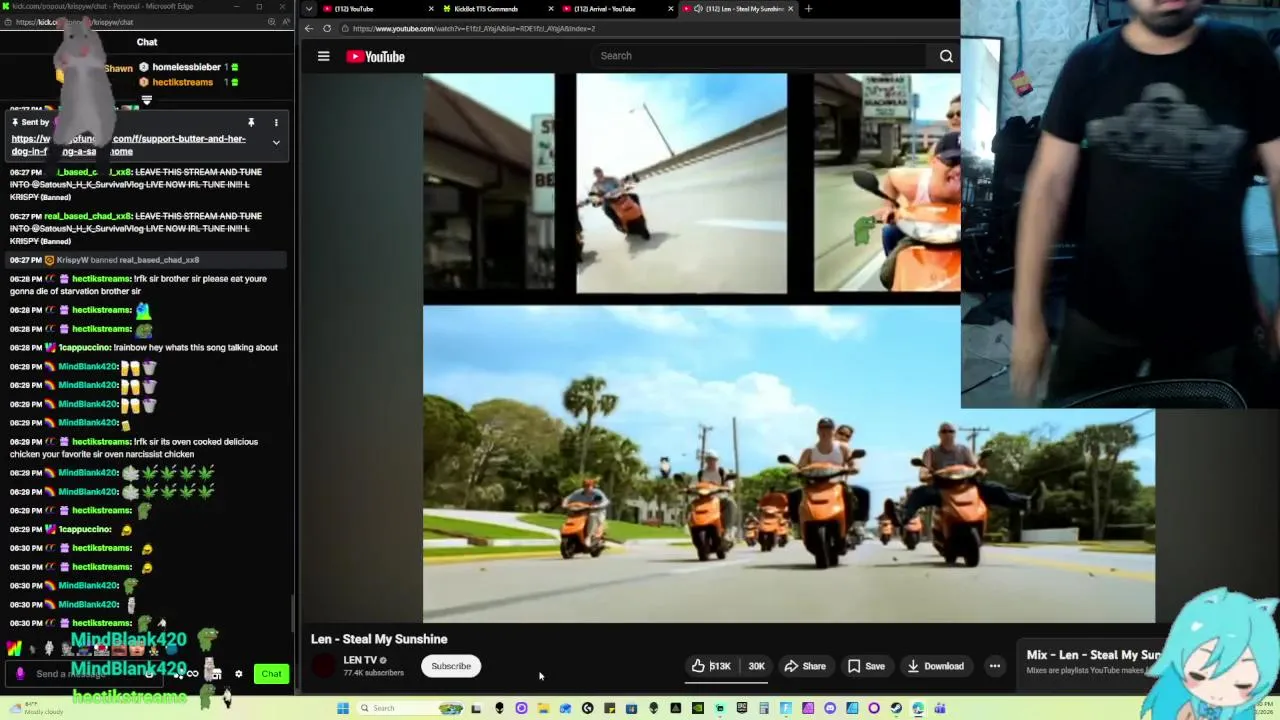Open zoom icon in Kick address bar
The image size is (1280, 720).
271,22
